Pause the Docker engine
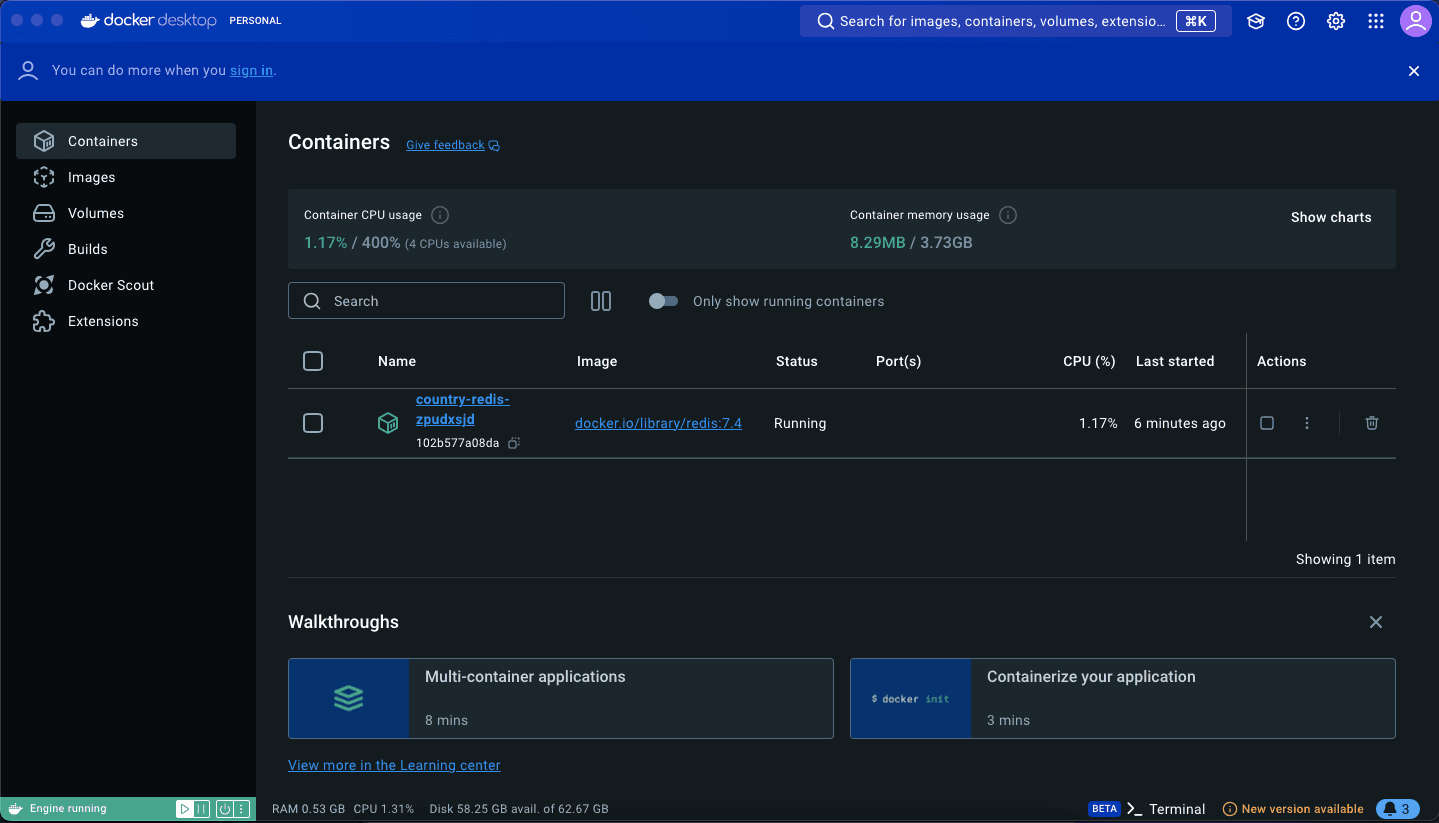 (201, 809)
